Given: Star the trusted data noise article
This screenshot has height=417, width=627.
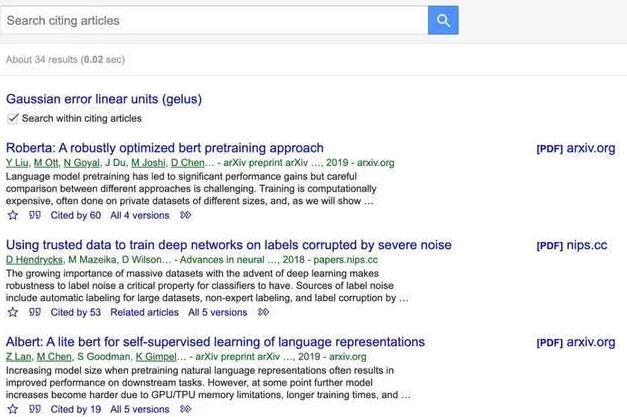Looking at the screenshot, I should point(13,312).
